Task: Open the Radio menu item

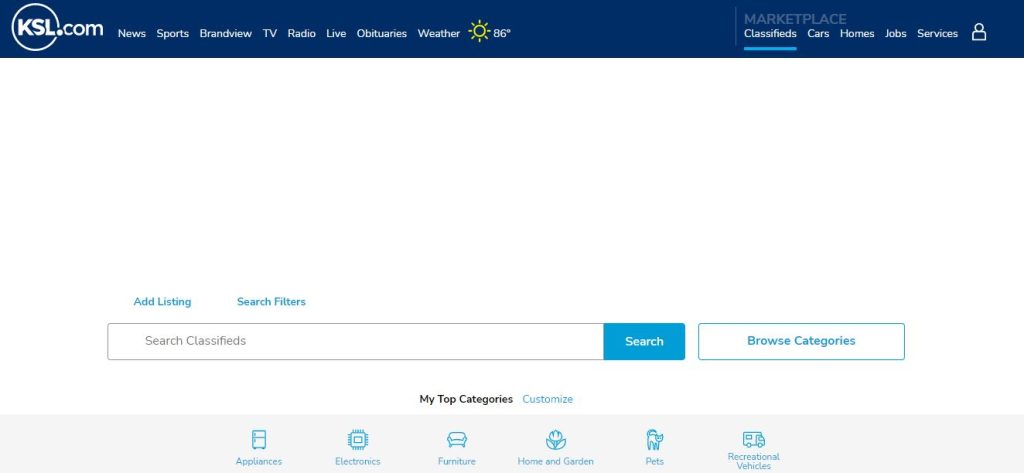Action: (x=302, y=33)
